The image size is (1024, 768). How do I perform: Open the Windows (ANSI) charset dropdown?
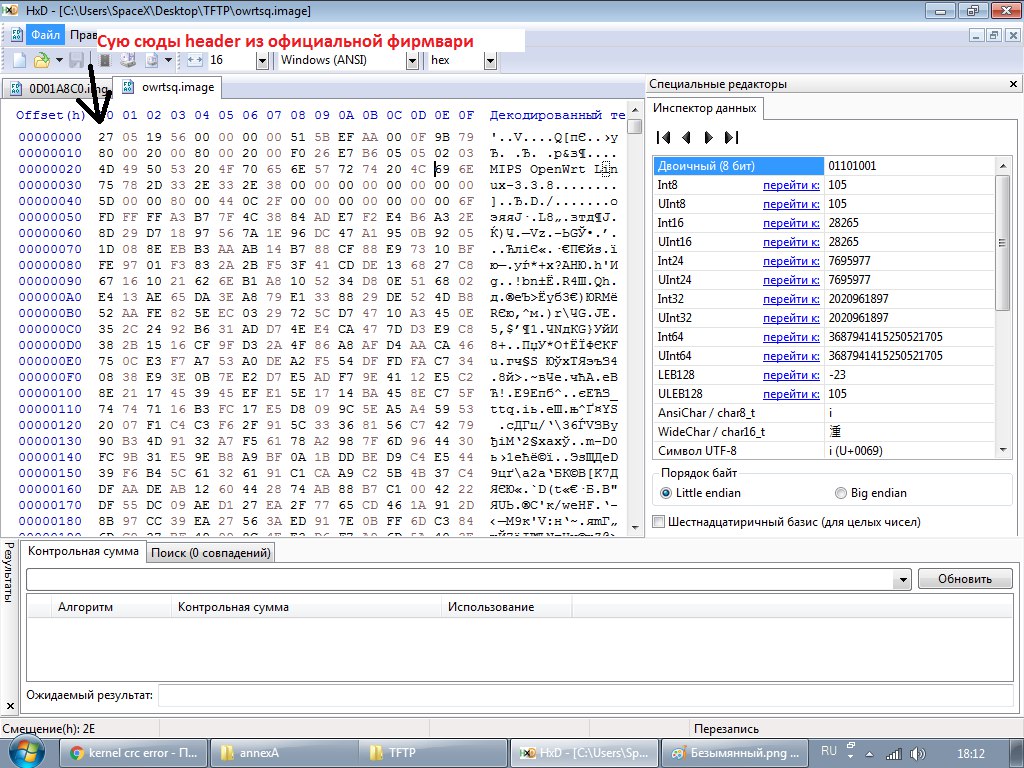pyautogui.click(x=412, y=61)
